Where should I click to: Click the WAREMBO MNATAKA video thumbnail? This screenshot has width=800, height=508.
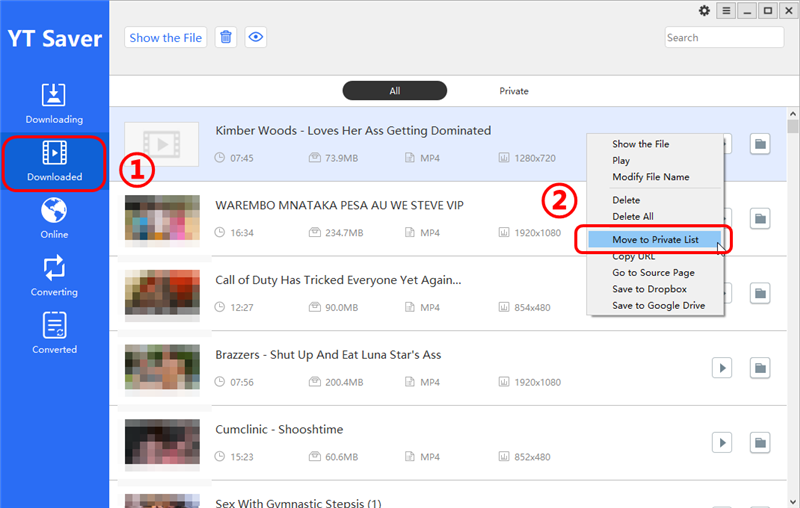point(162,218)
